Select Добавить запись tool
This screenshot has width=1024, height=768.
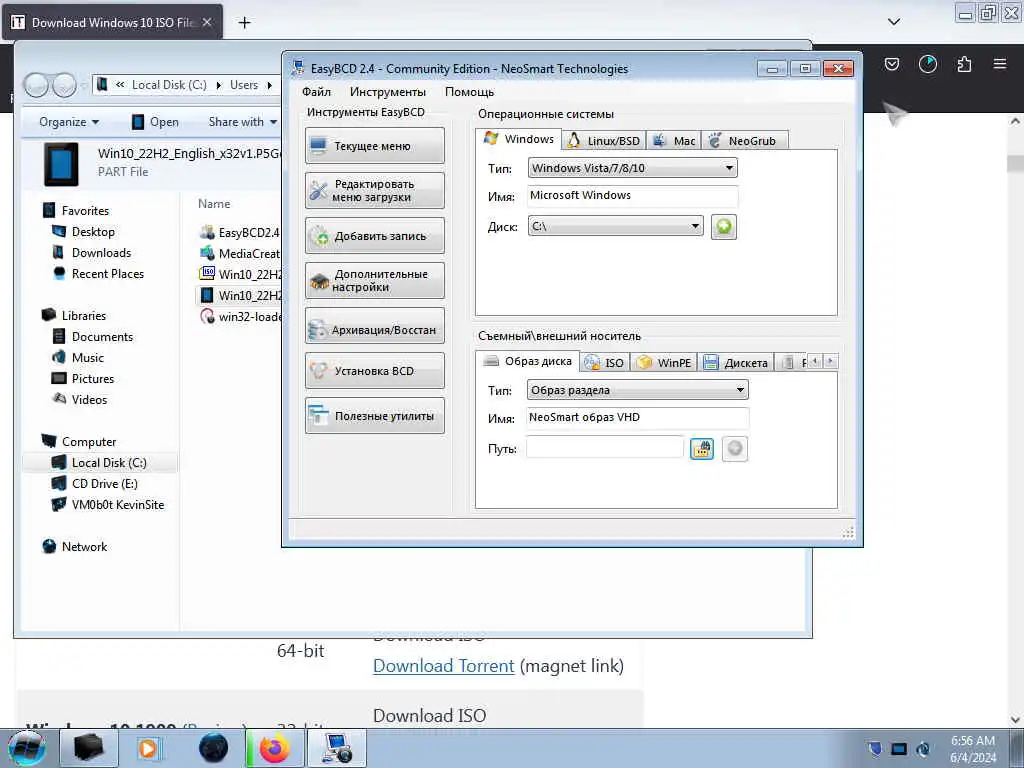coord(374,236)
